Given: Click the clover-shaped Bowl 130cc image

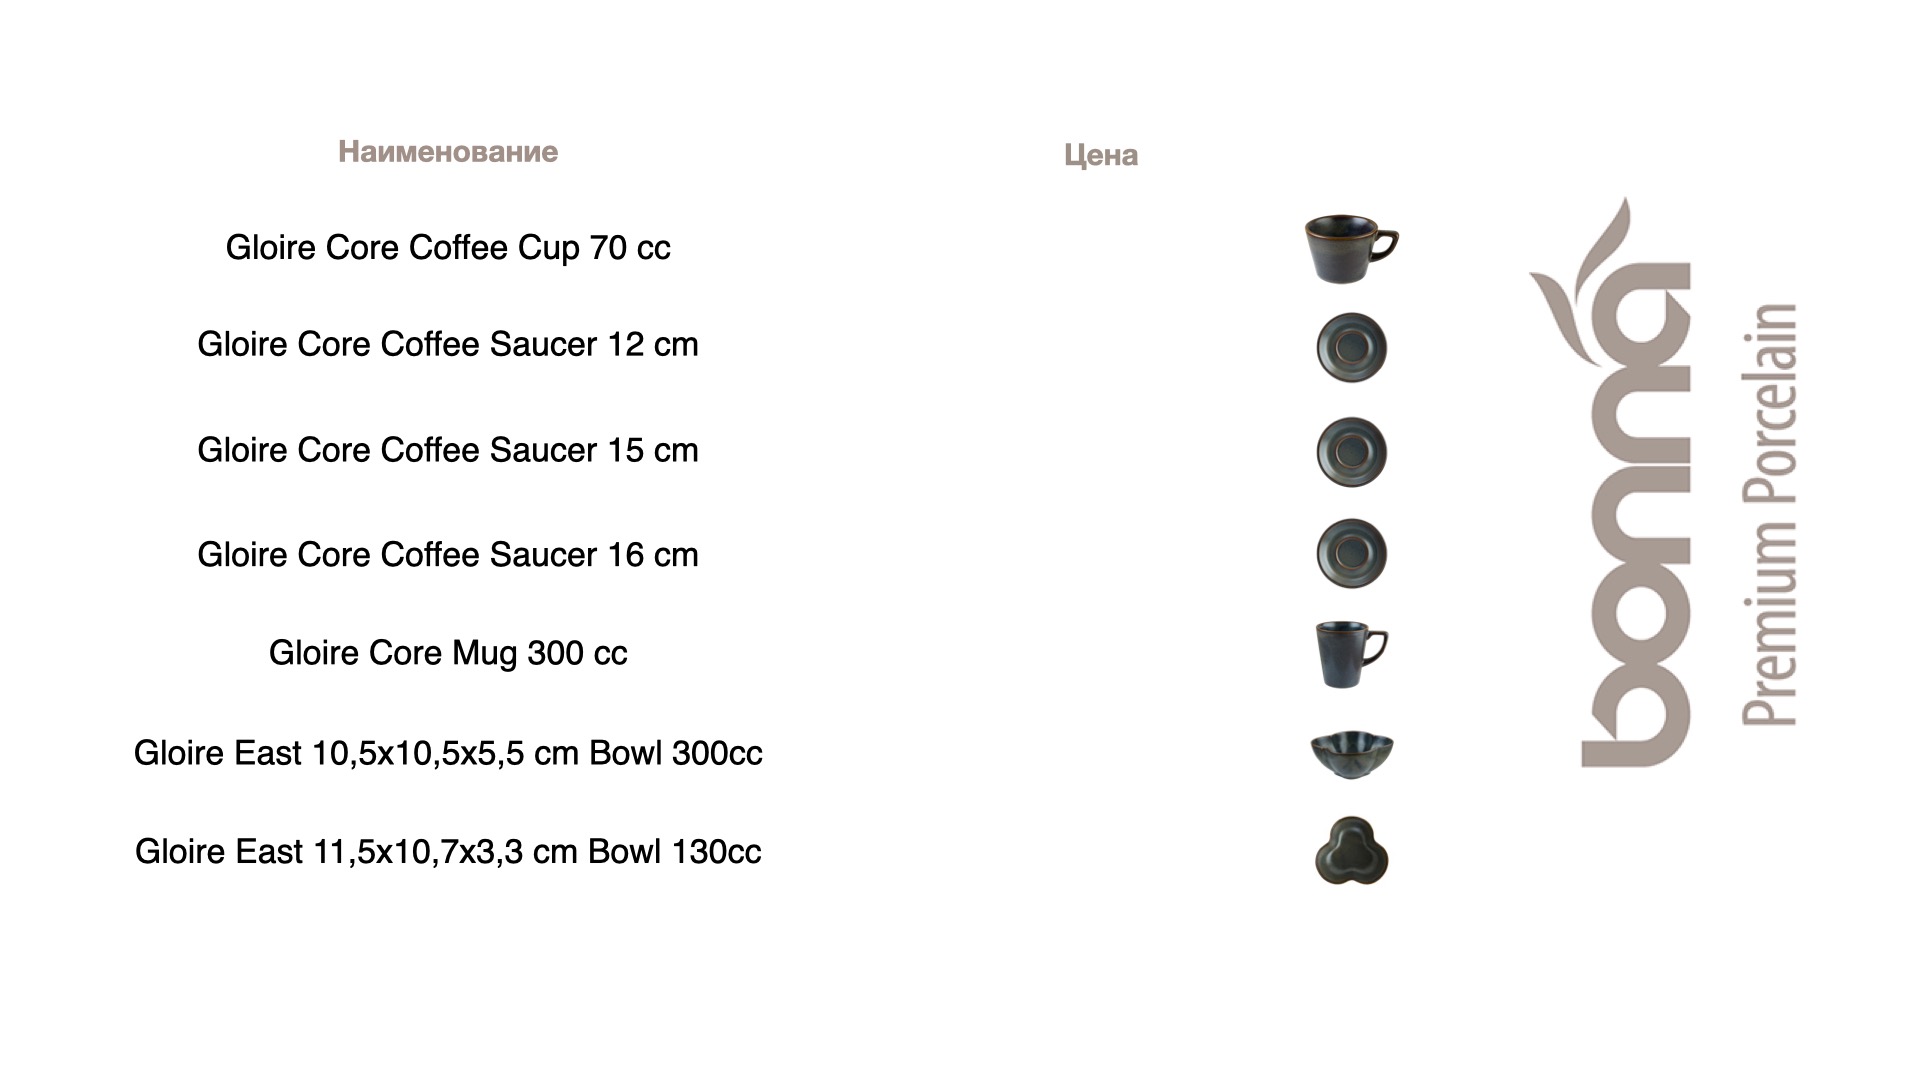Looking at the screenshot, I should pos(1351,850).
